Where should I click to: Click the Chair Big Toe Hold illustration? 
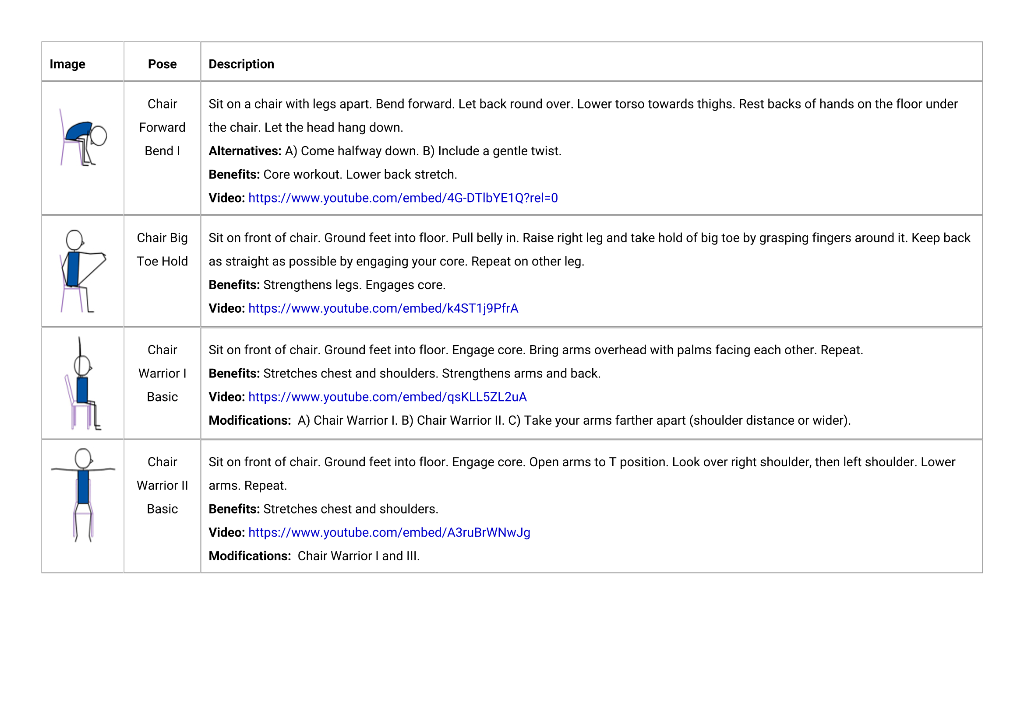click(83, 271)
